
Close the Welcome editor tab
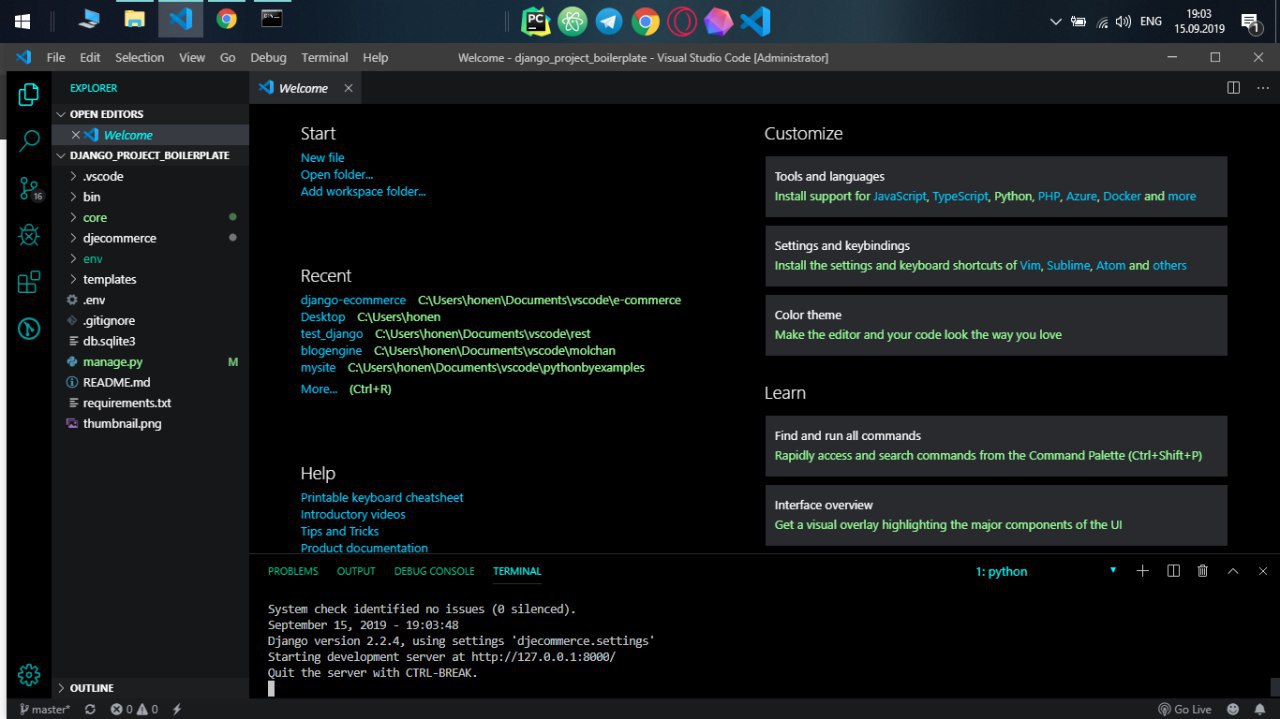pyautogui.click(x=348, y=88)
